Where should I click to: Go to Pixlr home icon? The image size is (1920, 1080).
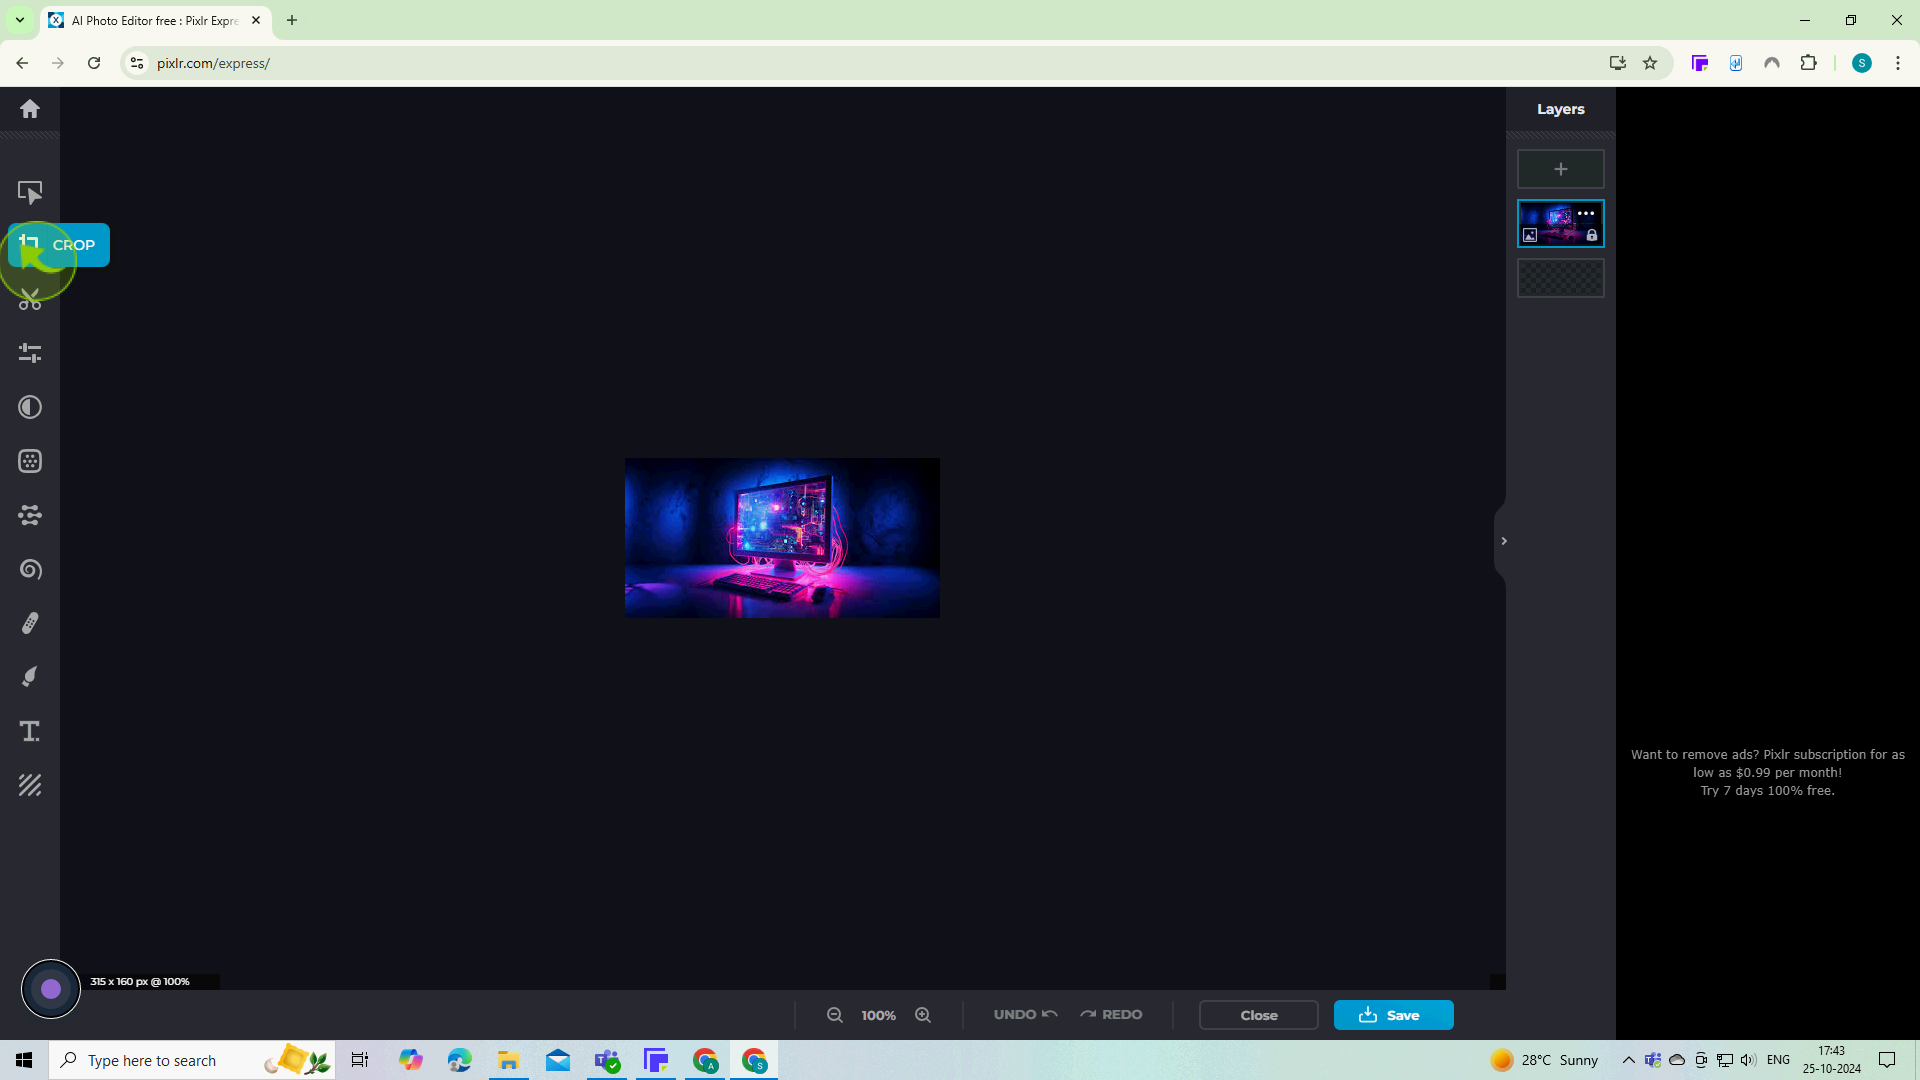30,109
